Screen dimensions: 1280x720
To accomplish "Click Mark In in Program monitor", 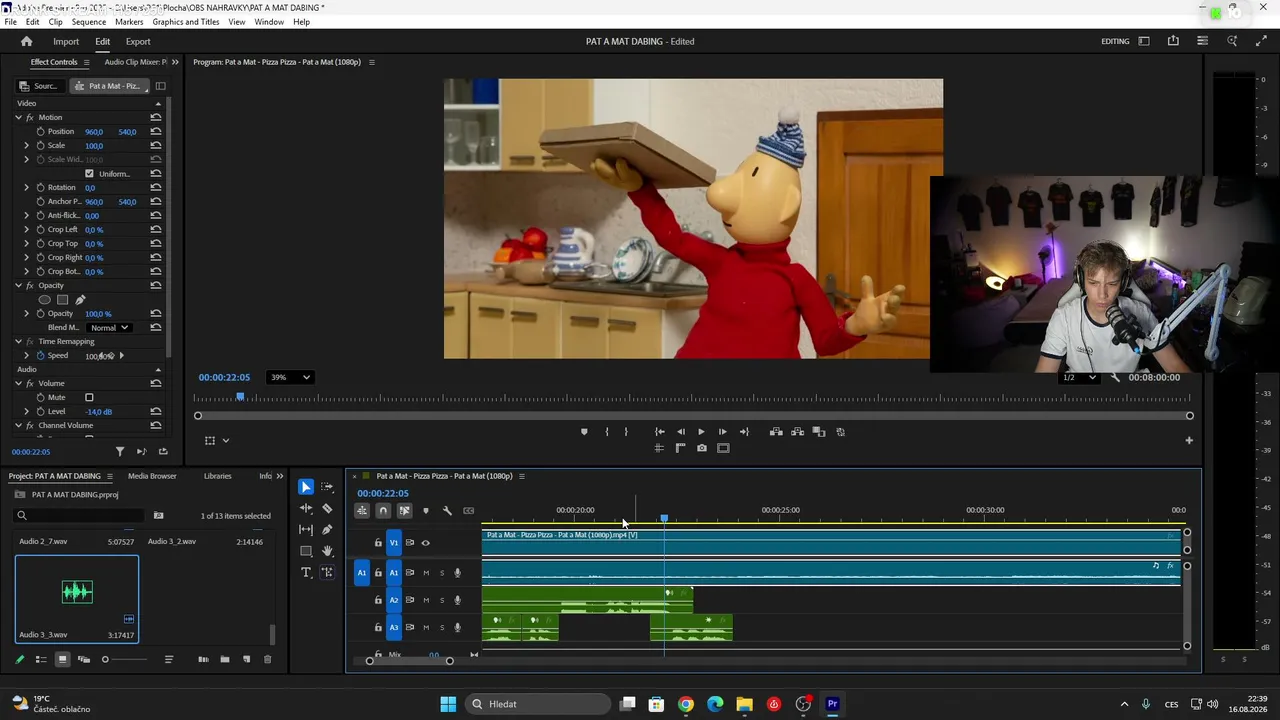I will point(607,432).
